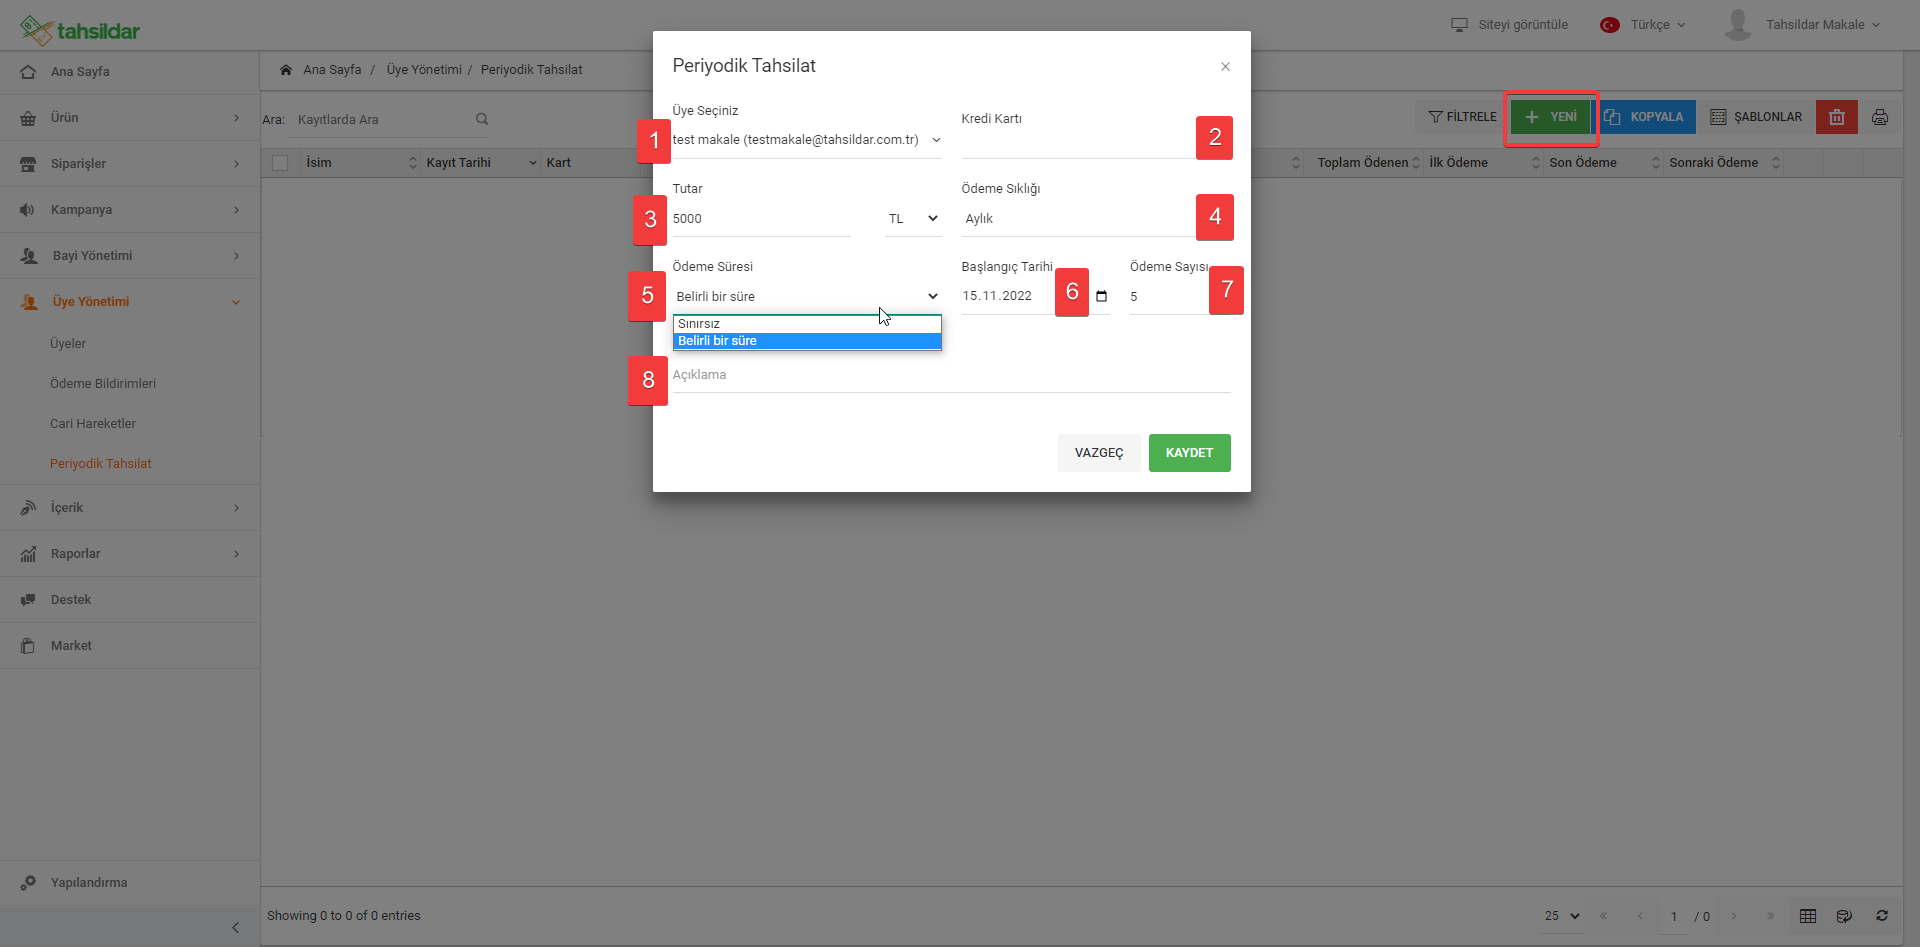Go to Üye Yönetimi breadcrumb link

tap(424, 70)
